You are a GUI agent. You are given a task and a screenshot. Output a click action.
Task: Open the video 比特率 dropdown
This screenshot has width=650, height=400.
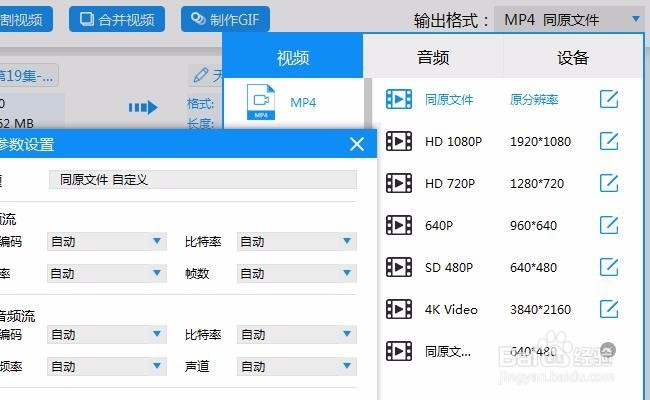pos(296,241)
